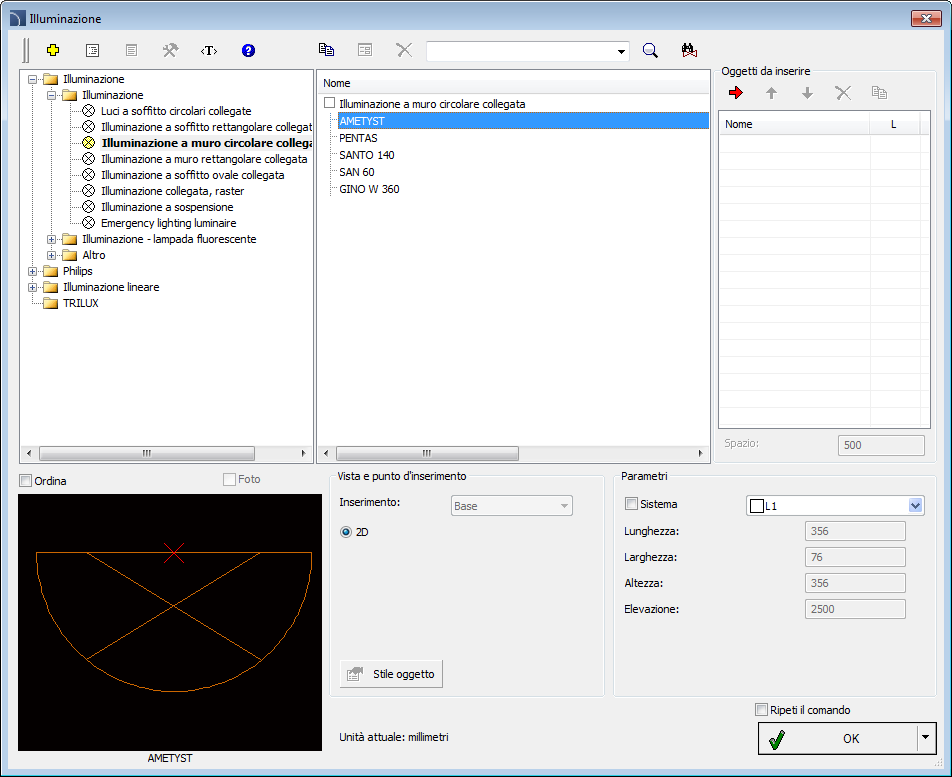This screenshot has height=777, width=952.
Task: Select Emergency lighting luminaire item
Action: coord(169,223)
